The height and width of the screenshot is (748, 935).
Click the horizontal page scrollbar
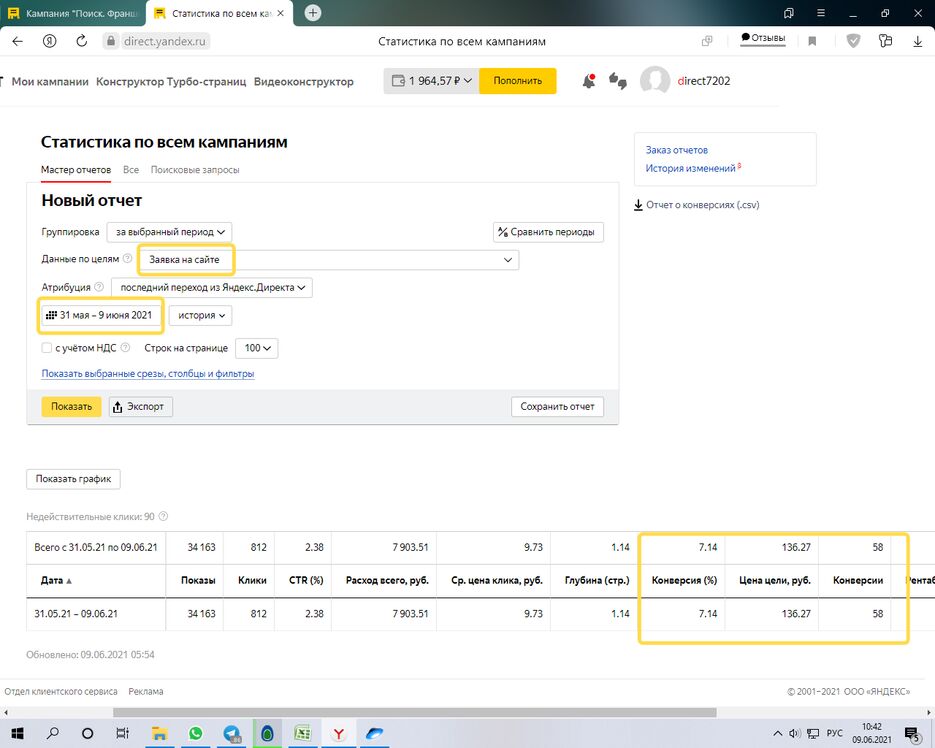coord(414,713)
